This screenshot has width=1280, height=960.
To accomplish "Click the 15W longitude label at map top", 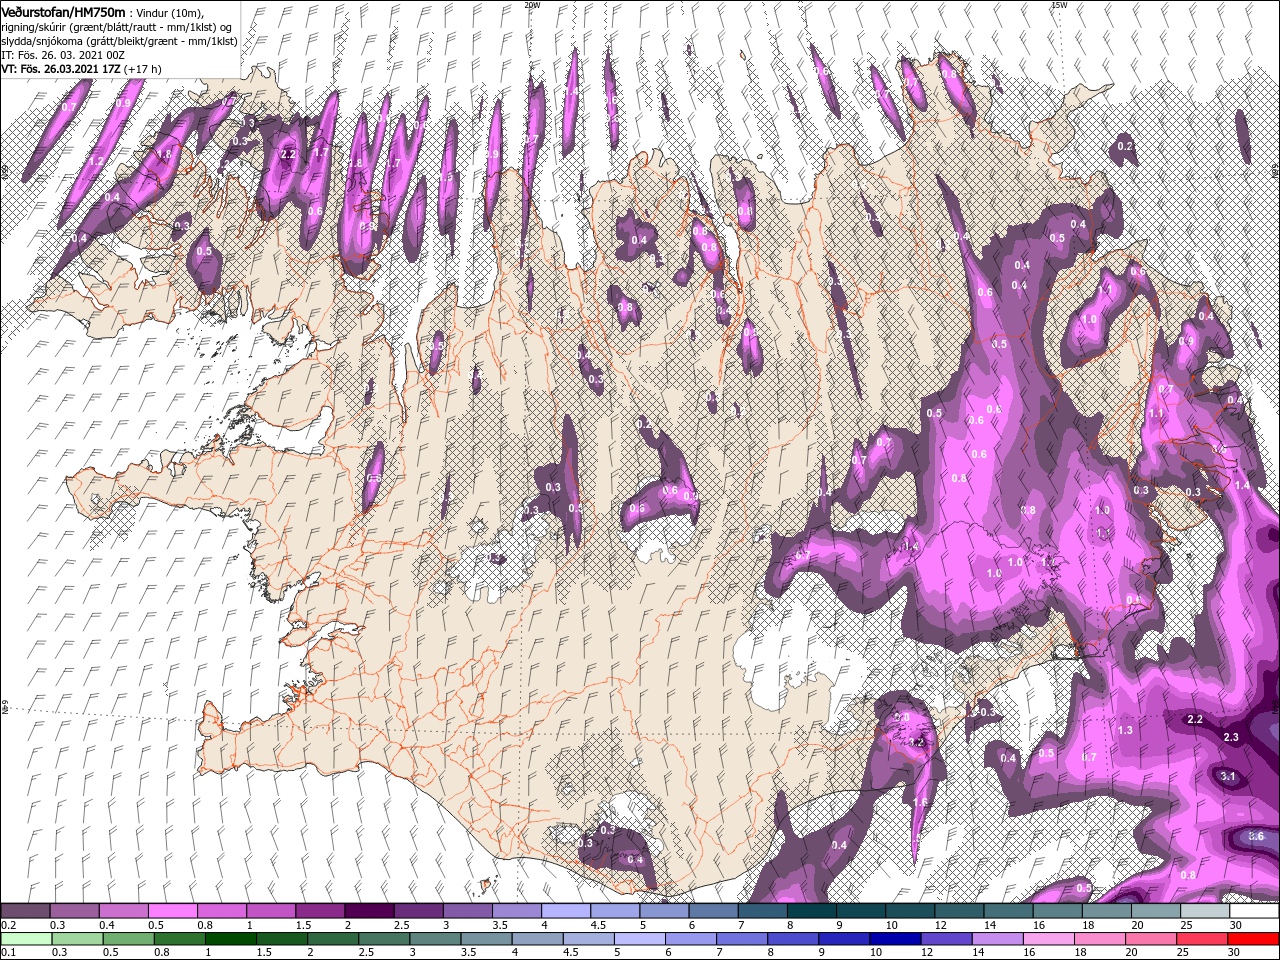I will (x=1058, y=5).
